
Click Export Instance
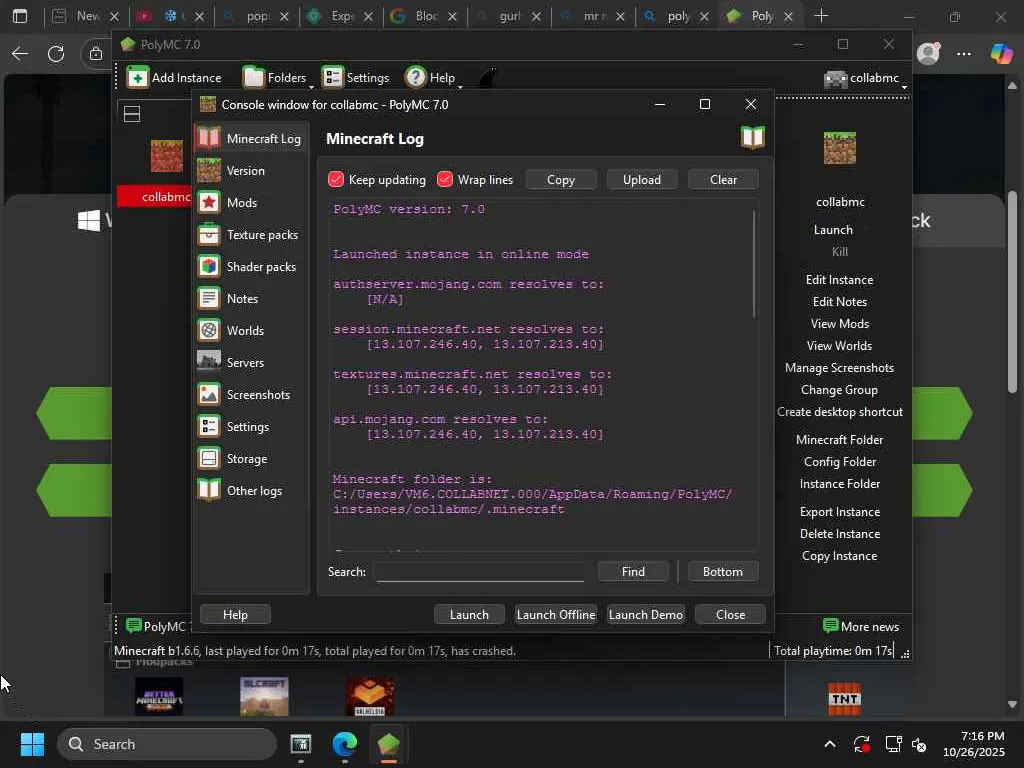(840, 512)
